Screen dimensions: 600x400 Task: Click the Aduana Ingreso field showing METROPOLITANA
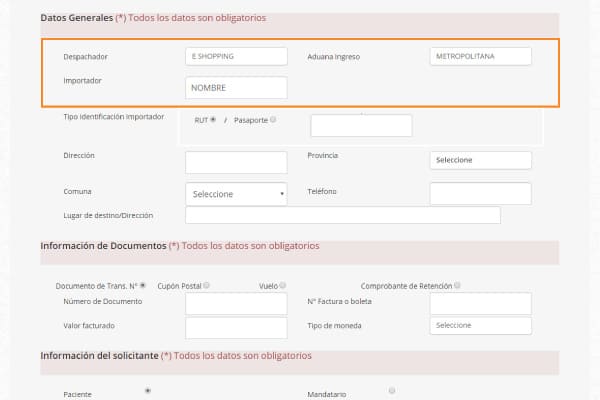point(480,57)
